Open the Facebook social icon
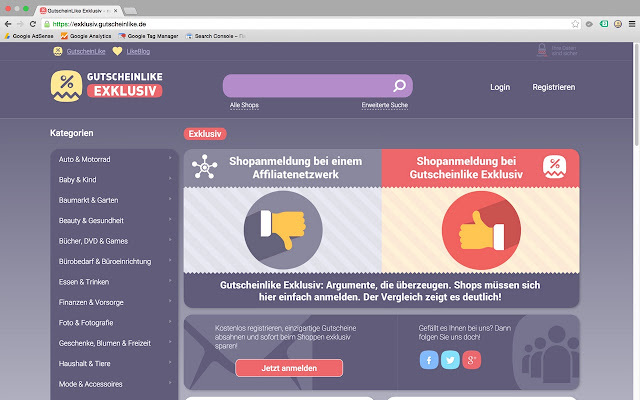This screenshot has width=640, height=400. click(429, 360)
